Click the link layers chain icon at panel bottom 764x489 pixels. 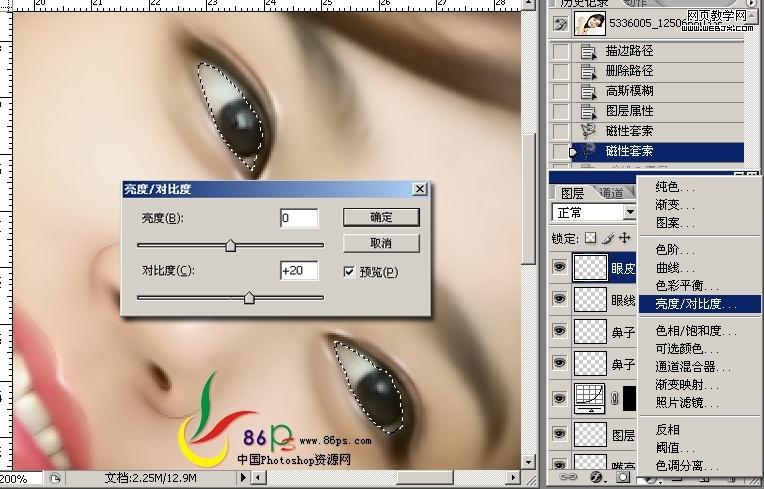pyautogui.click(x=567, y=477)
